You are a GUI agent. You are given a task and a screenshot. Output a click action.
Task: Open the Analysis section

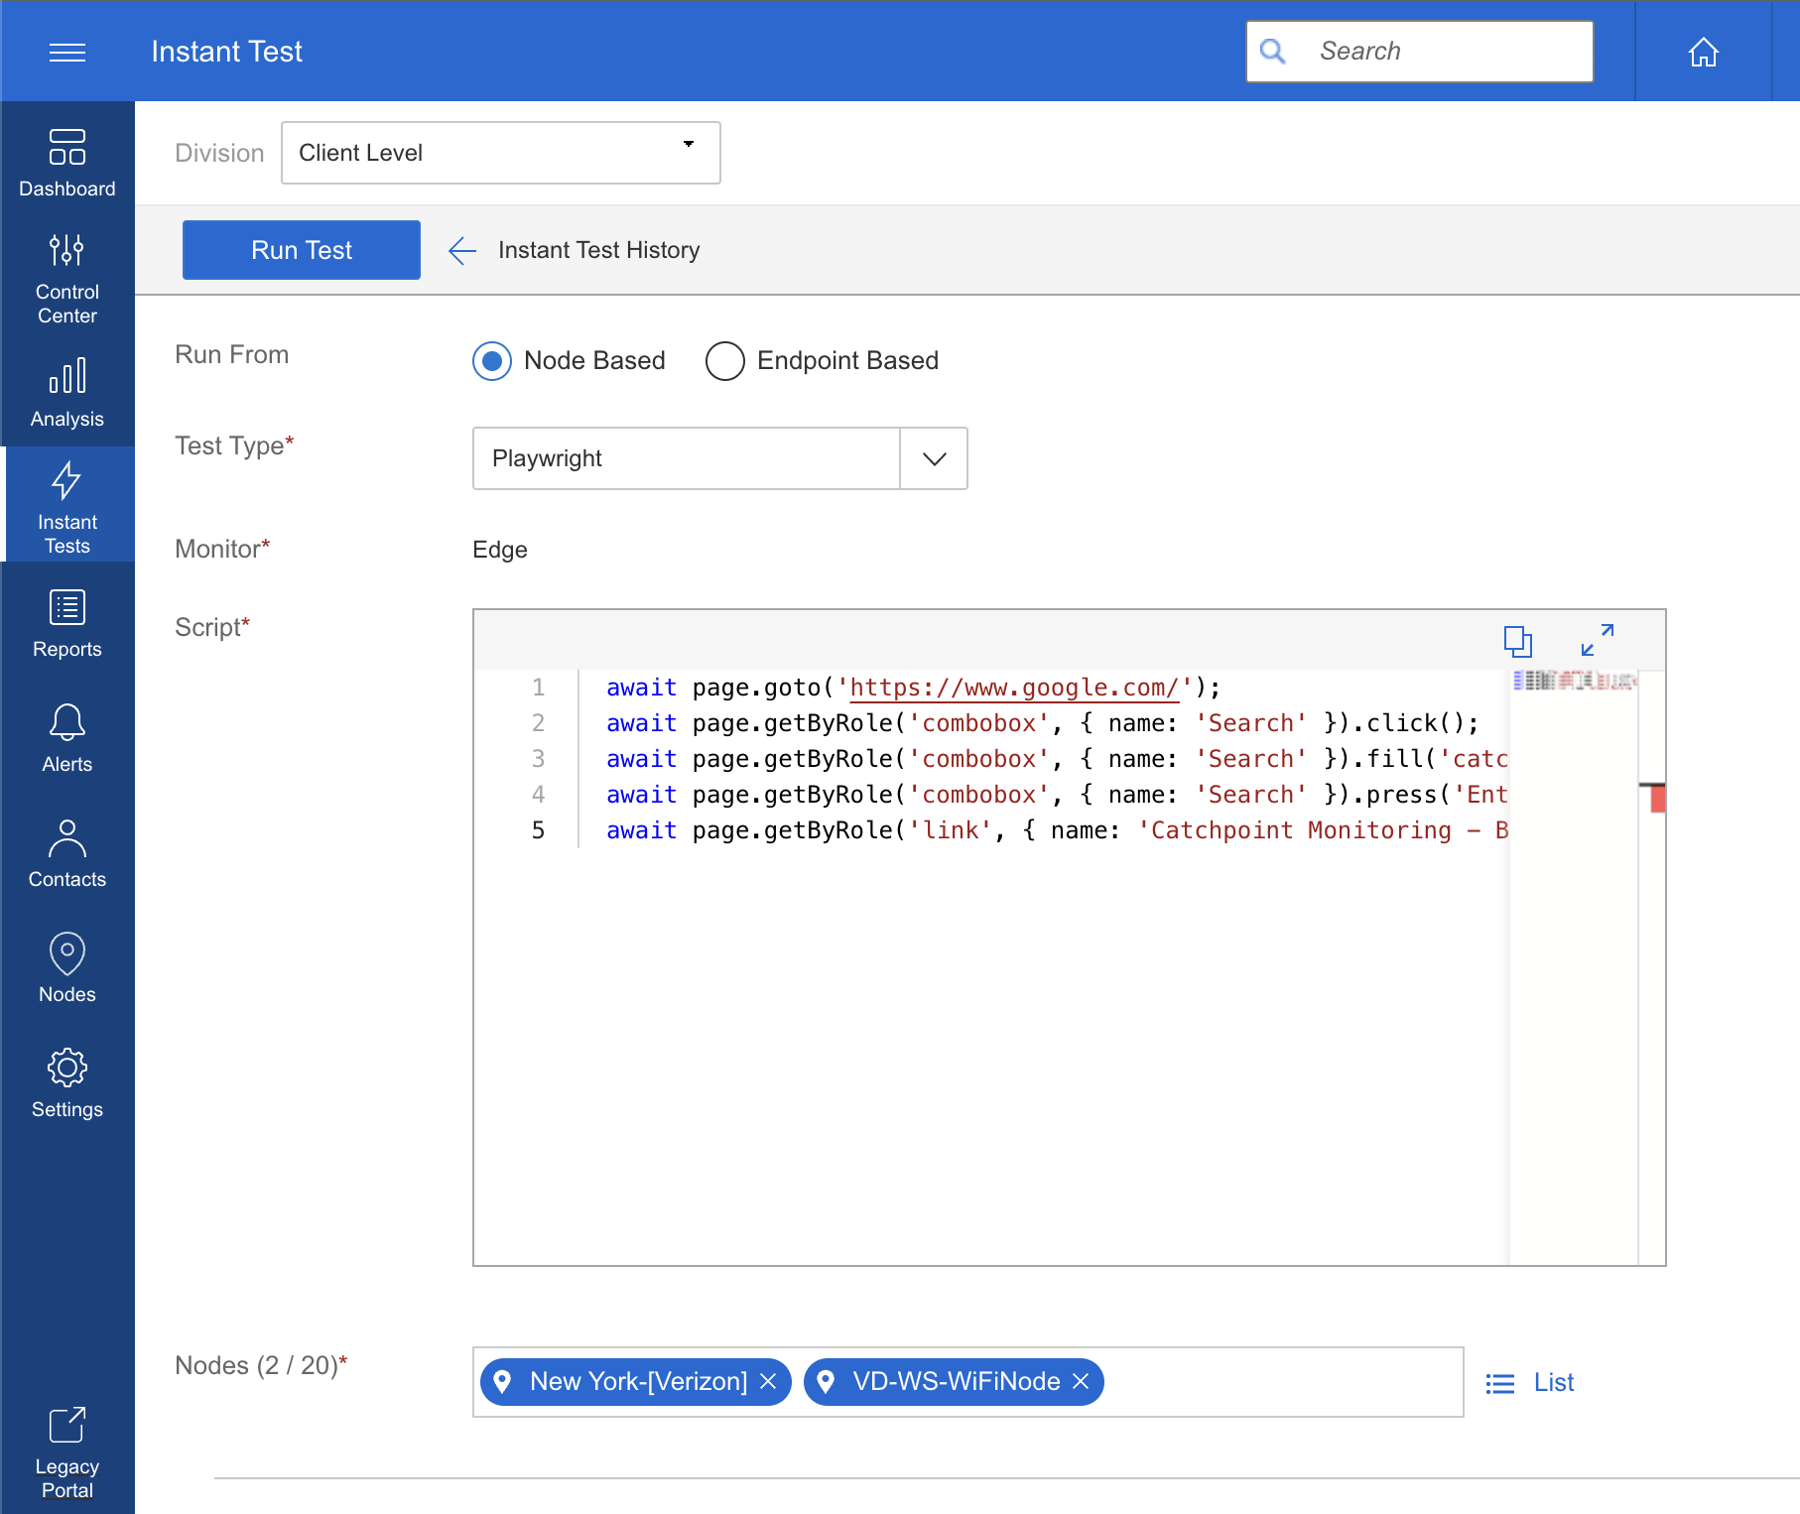click(x=67, y=393)
